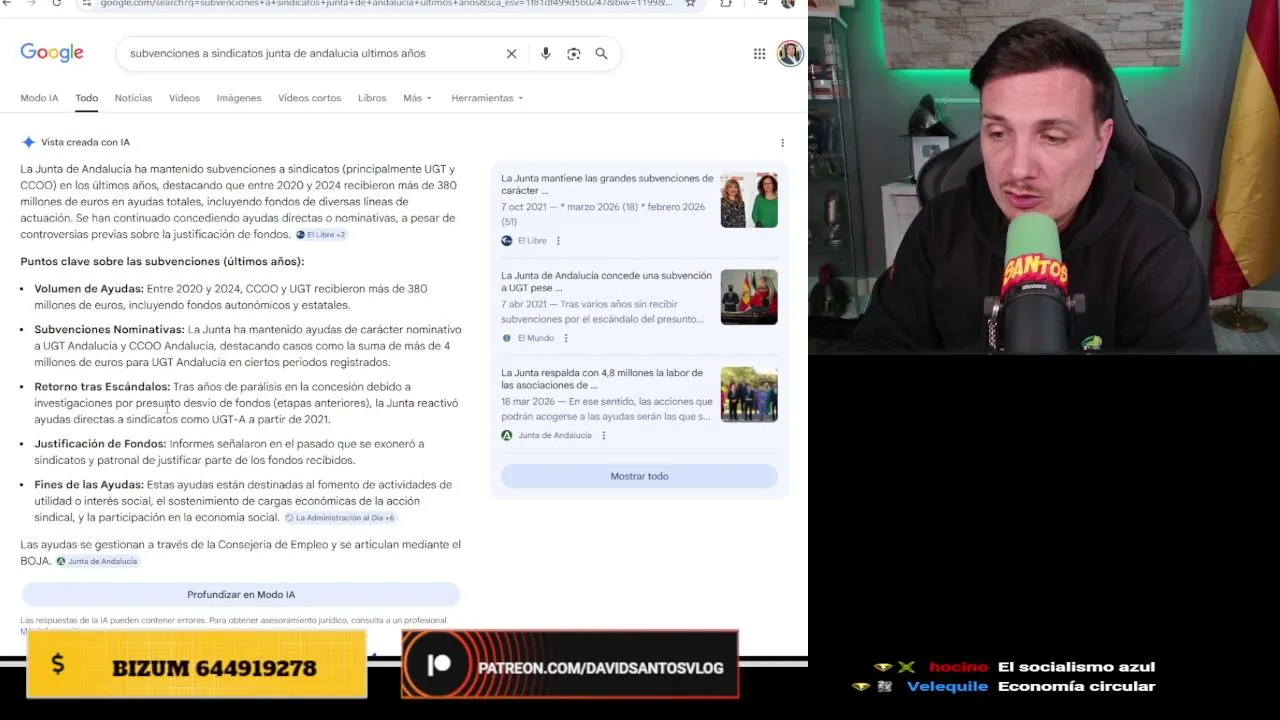The height and width of the screenshot is (720, 1280).
Task: Click the bullet text Retorno tras Escándalos:
Action: [x=102, y=387]
